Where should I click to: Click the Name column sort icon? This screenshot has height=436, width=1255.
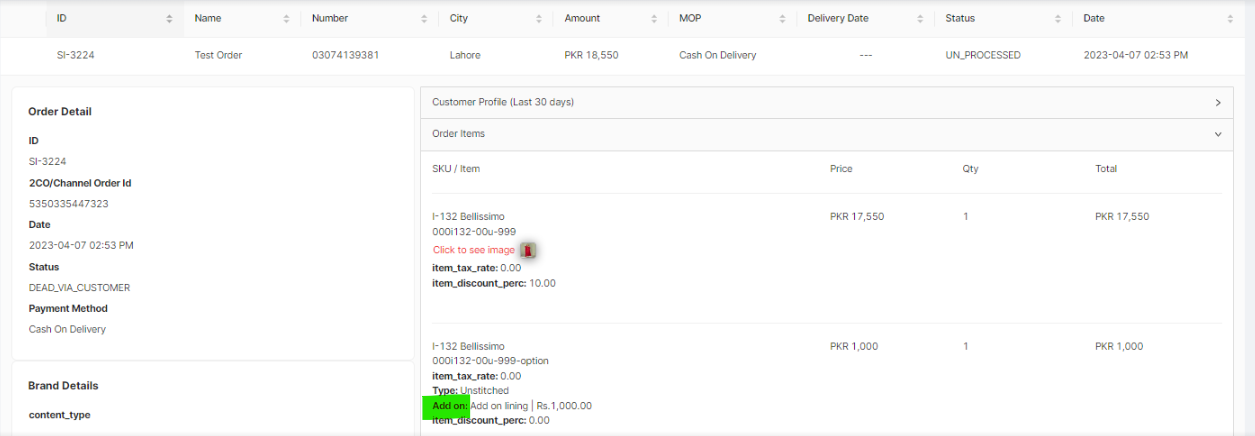click(x=287, y=19)
